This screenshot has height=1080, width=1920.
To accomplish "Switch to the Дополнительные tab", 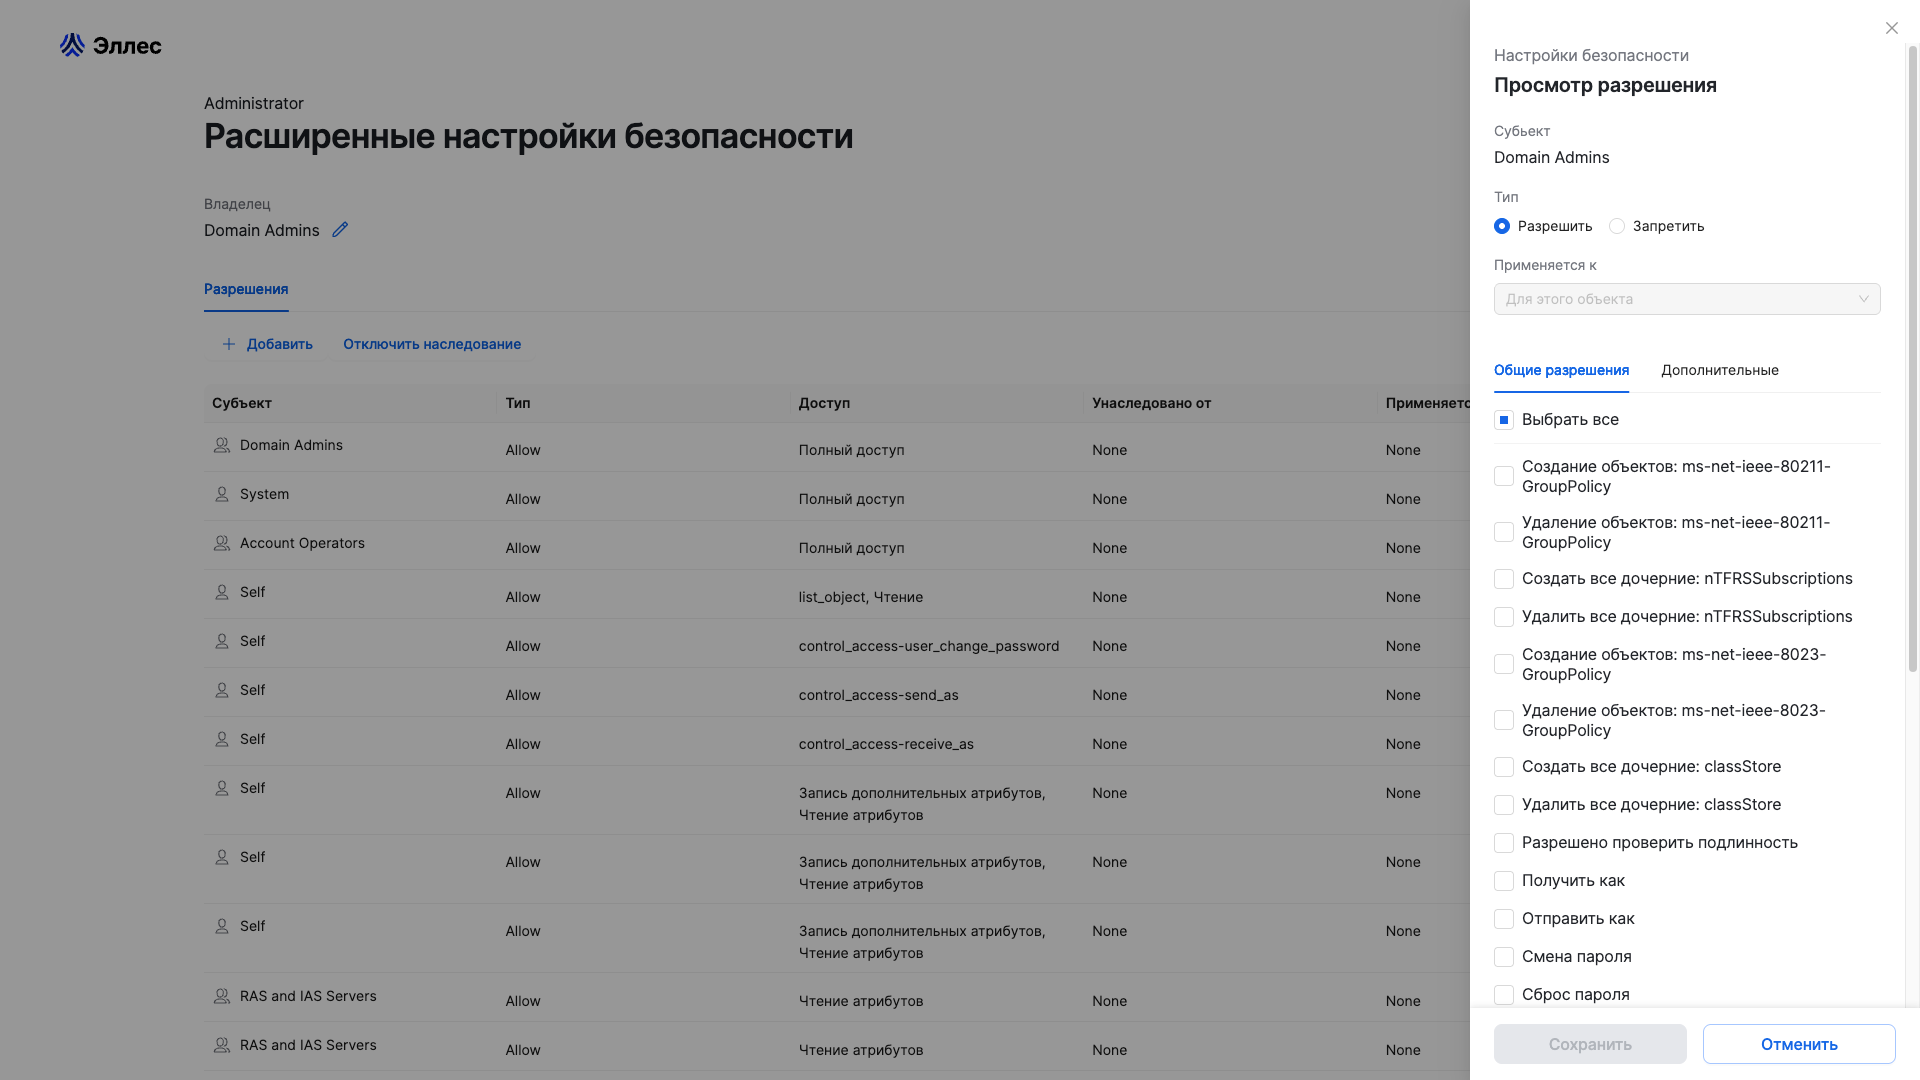I will click(1720, 370).
